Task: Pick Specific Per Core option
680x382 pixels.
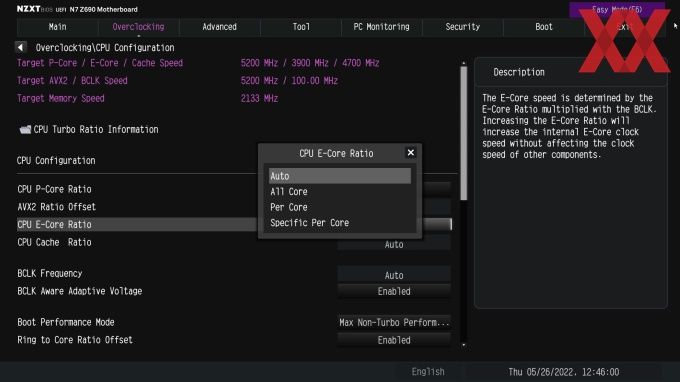Action: [x=310, y=223]
